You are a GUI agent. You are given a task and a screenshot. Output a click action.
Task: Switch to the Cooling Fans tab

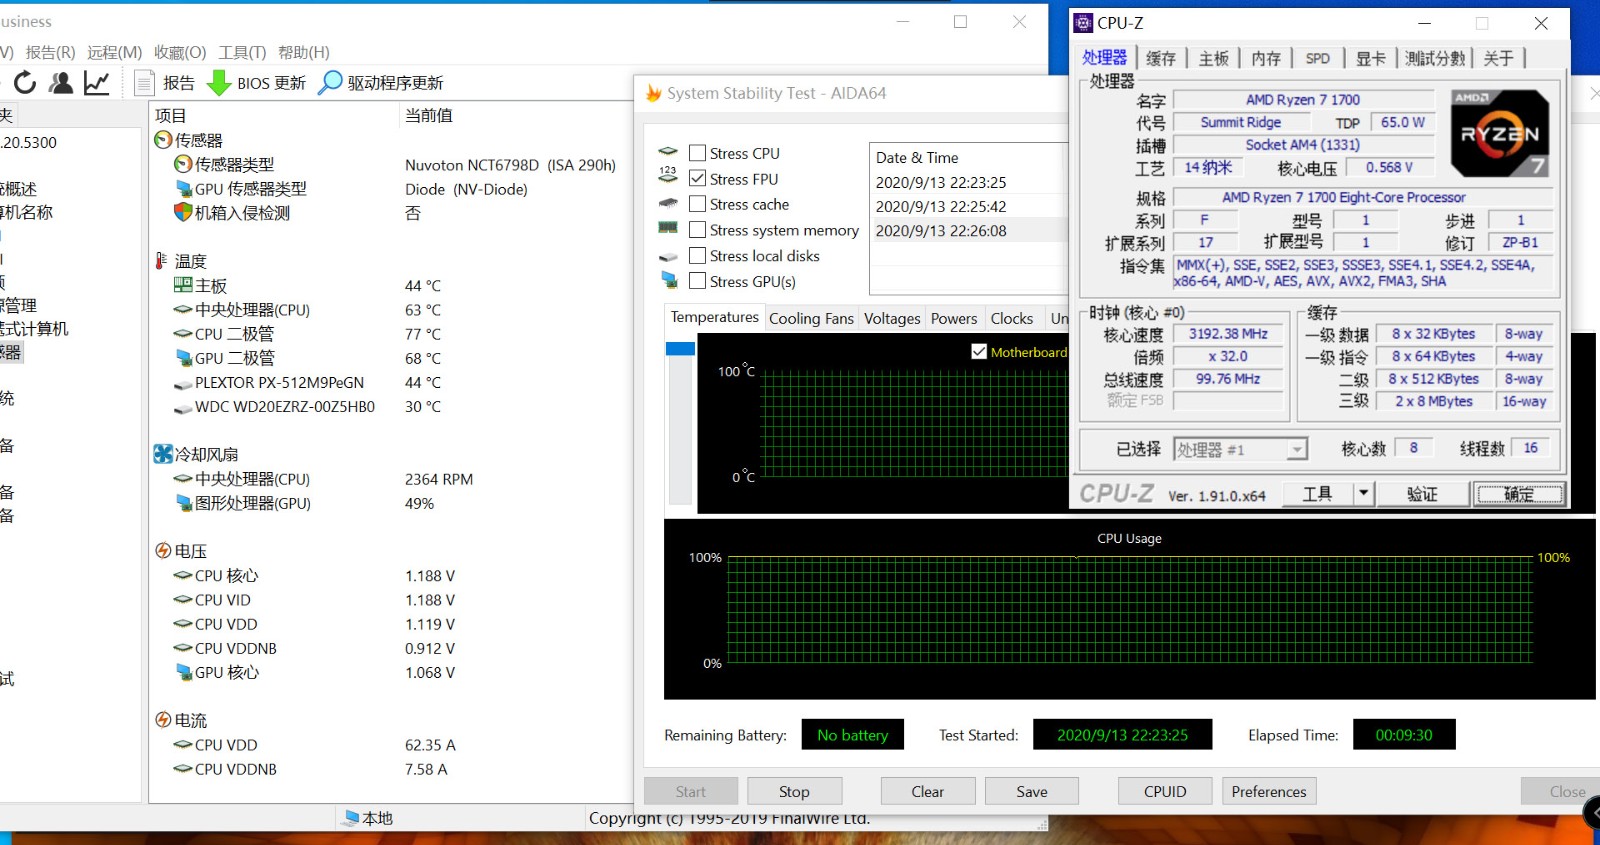point(811,318)
